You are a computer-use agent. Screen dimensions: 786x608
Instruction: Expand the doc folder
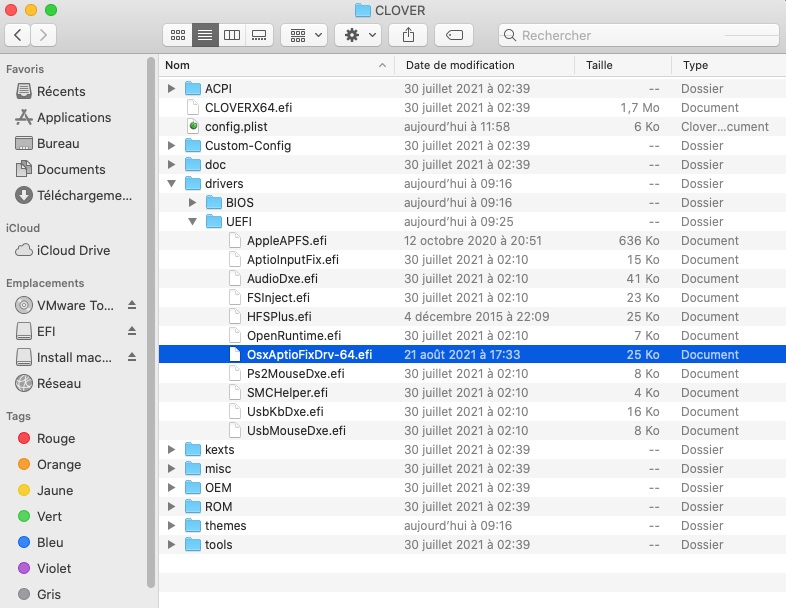pyautogui.click(x=171, y=165)
